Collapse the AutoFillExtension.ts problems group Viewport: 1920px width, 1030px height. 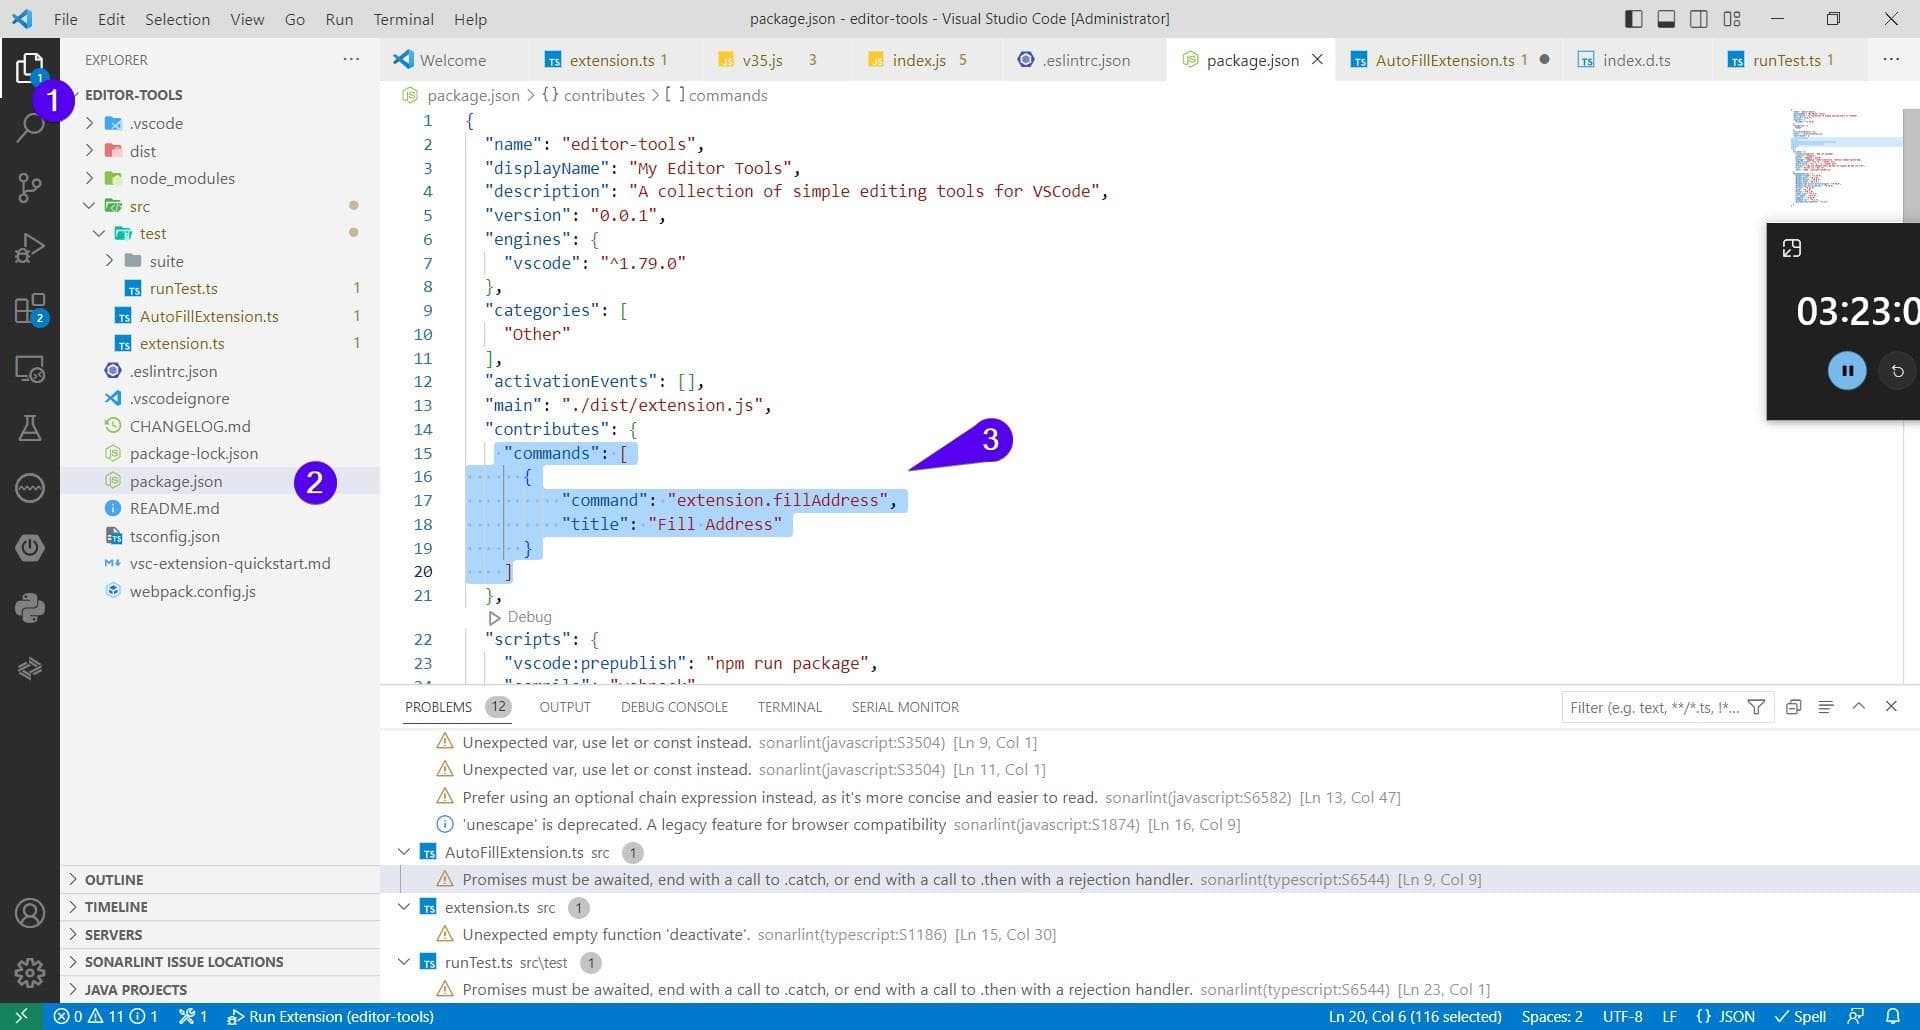pyautogui.click(x=404, y=852)
